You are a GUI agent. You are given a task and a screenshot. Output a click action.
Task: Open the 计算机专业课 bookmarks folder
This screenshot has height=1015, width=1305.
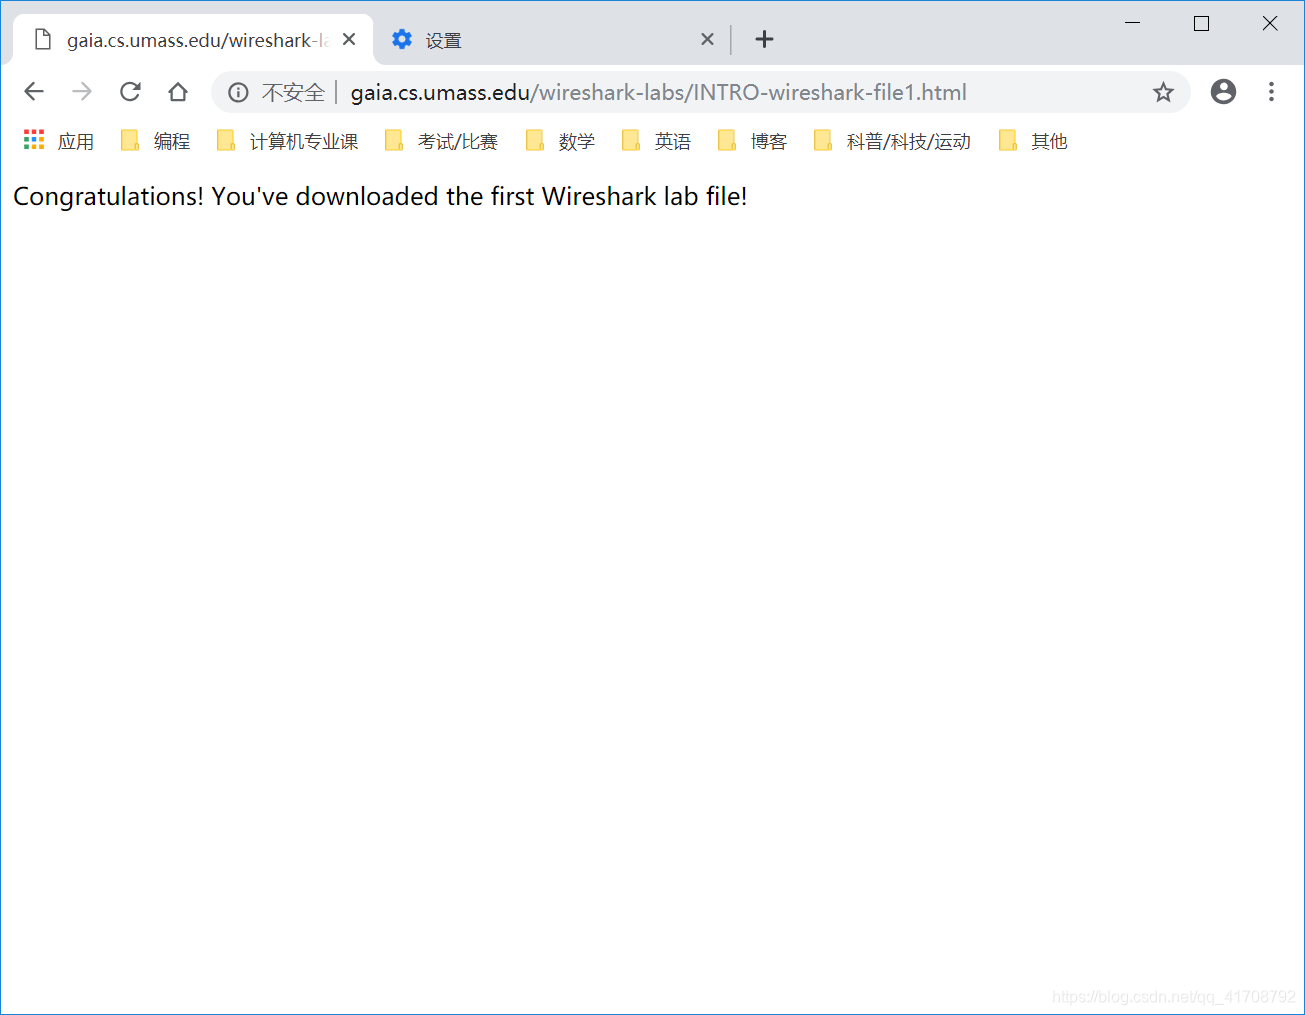point(287,141)
